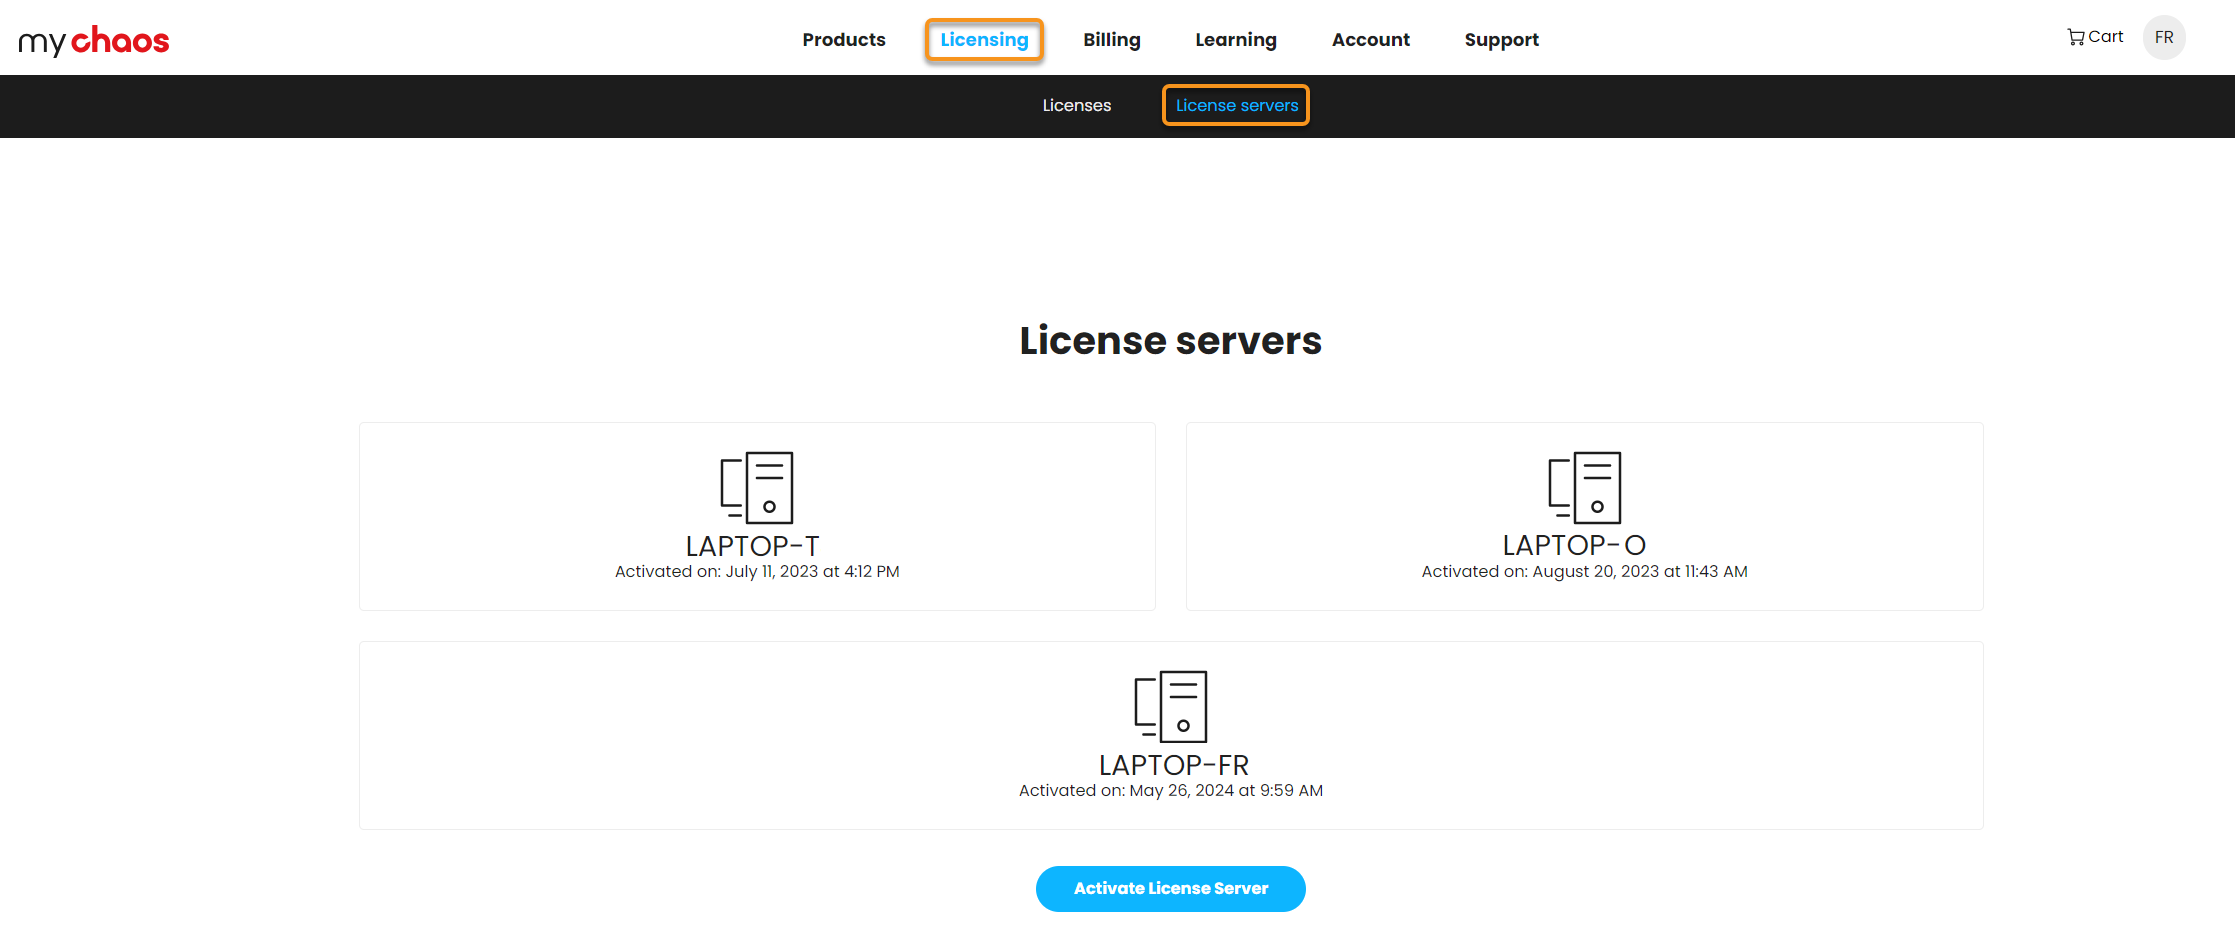Click the LAPTOP-O server computer icon

[x=1584, y=487]
